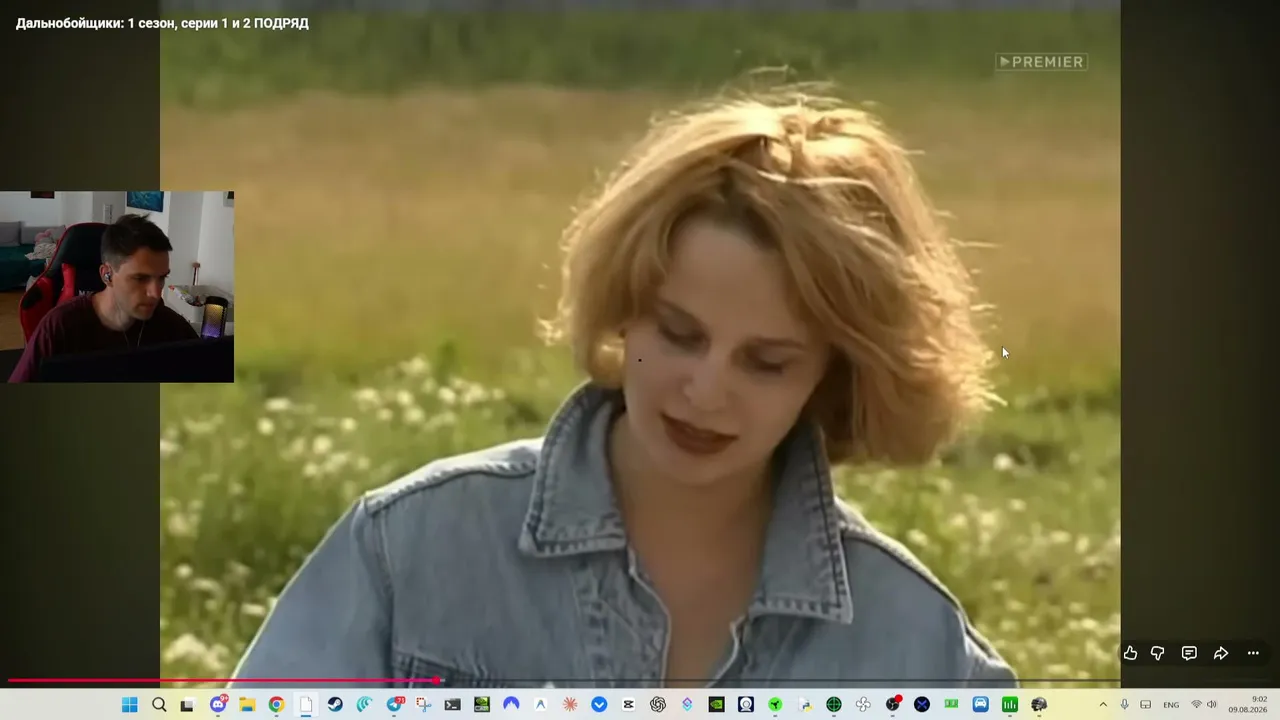This screenshot has height=720, width=1280.
Task: Open the clock showing 9:02 and date
Action: click(1248, 705)
